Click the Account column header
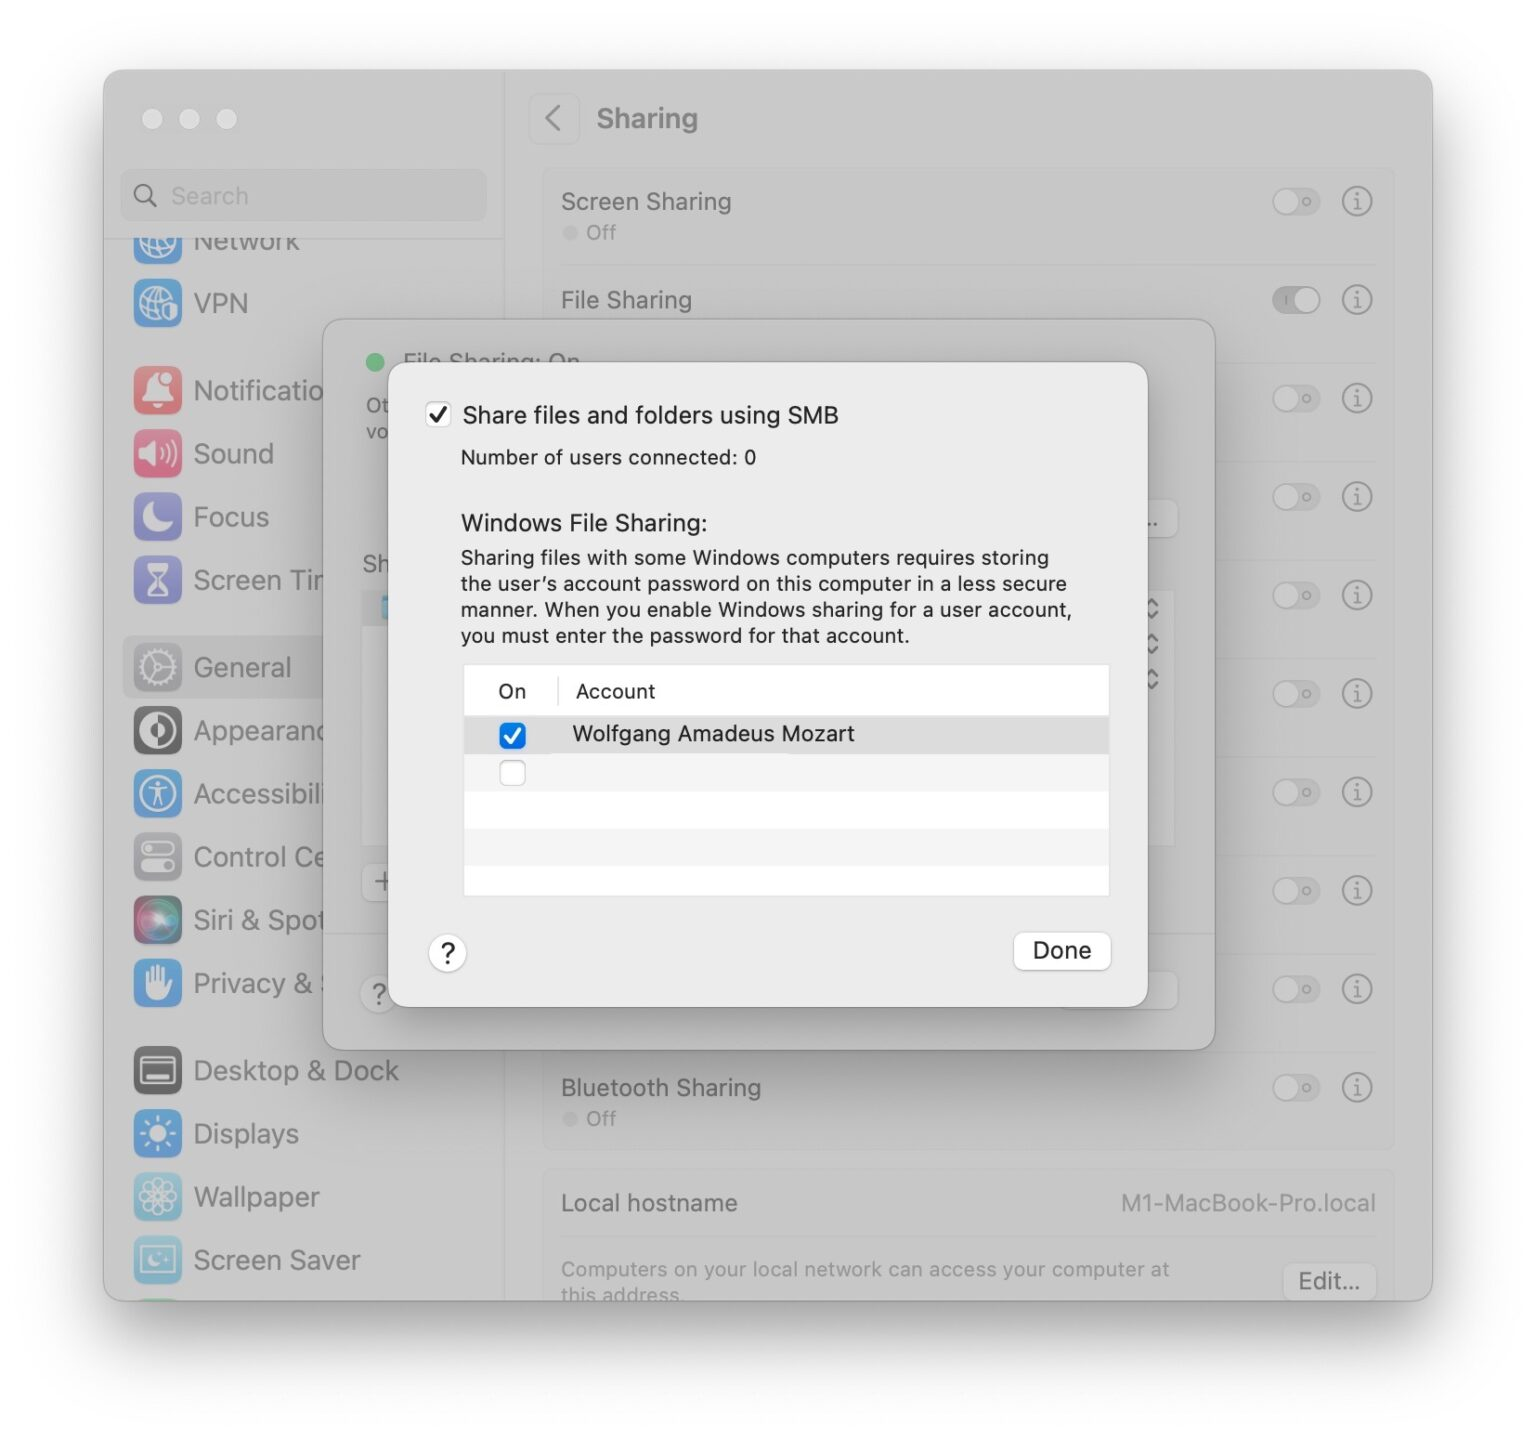The image size is (1536, 1438). [615, 691]
